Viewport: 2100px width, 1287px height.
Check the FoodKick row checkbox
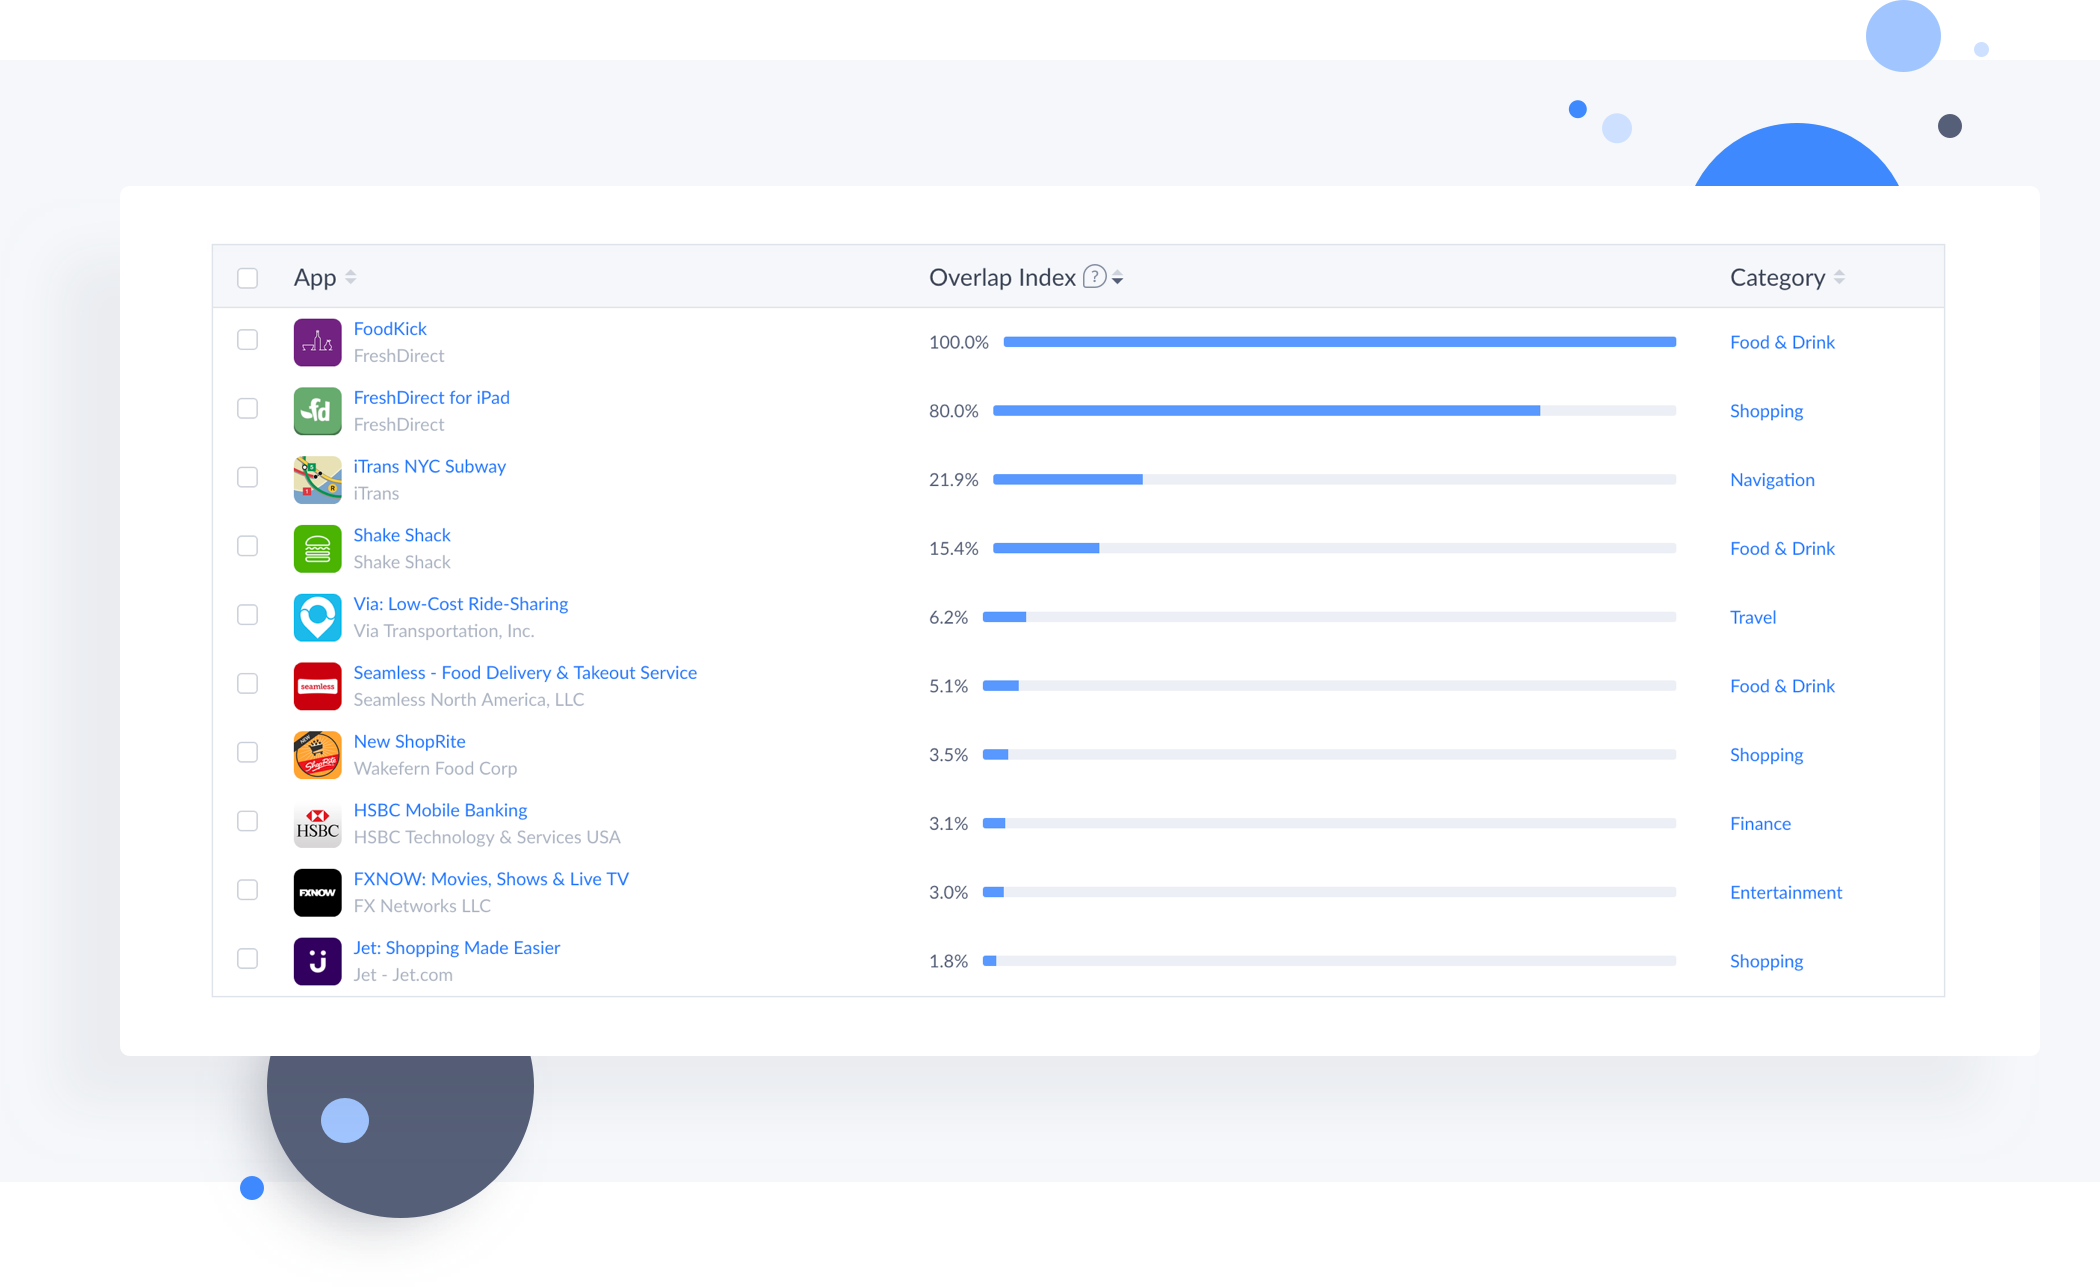(247, 340)
